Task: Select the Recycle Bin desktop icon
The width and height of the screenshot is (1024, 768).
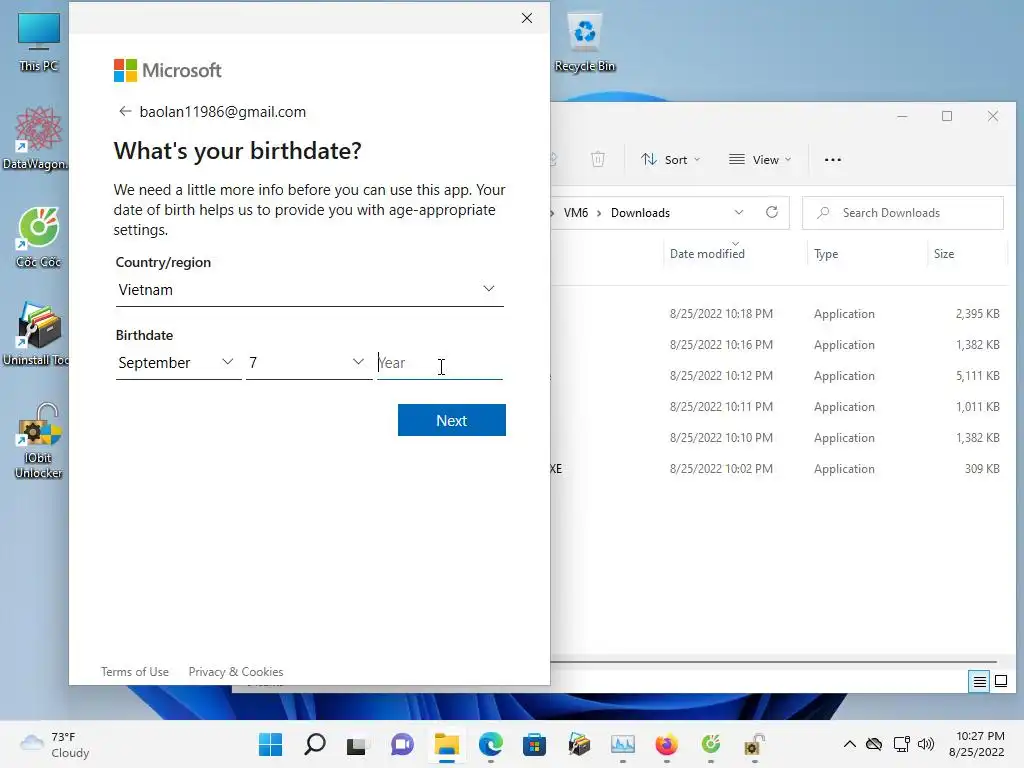Action: [x=584, y=42]
